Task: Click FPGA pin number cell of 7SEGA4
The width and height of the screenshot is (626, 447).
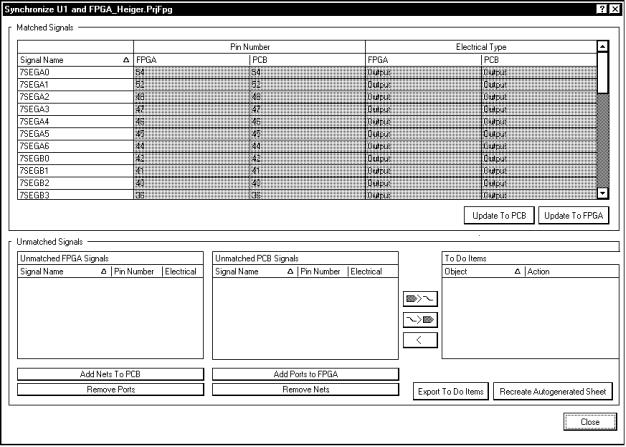Action: coord(191,122)
